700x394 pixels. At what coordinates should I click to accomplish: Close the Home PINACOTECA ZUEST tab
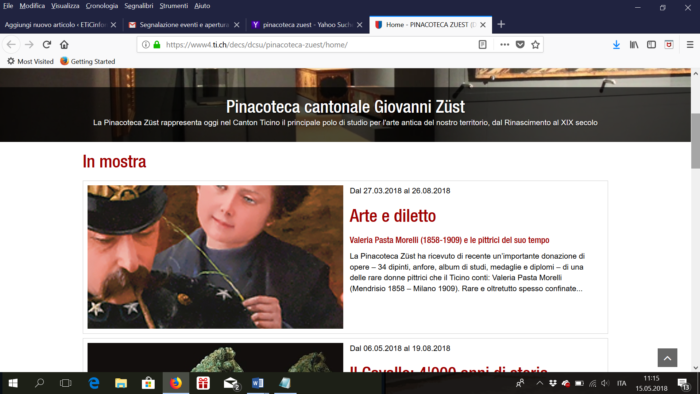point(483,25)
